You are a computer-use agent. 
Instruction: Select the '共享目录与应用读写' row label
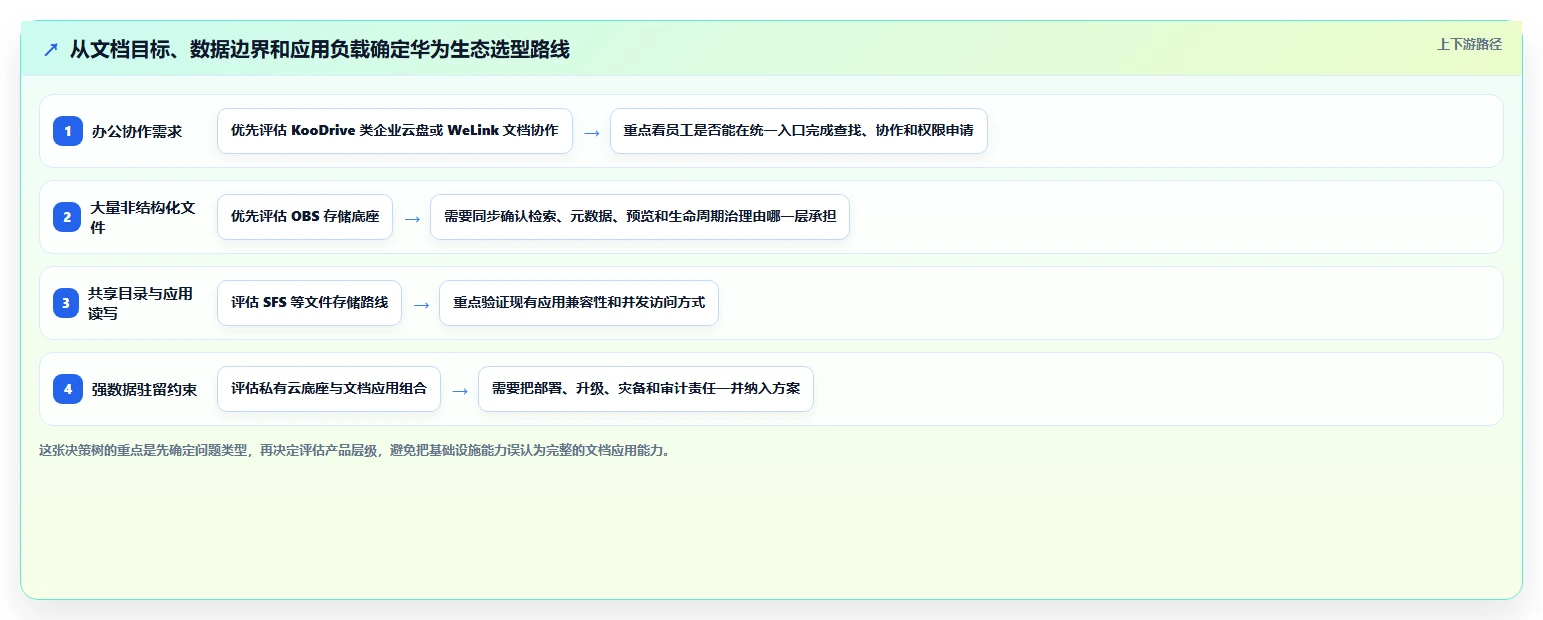(140, 303)
